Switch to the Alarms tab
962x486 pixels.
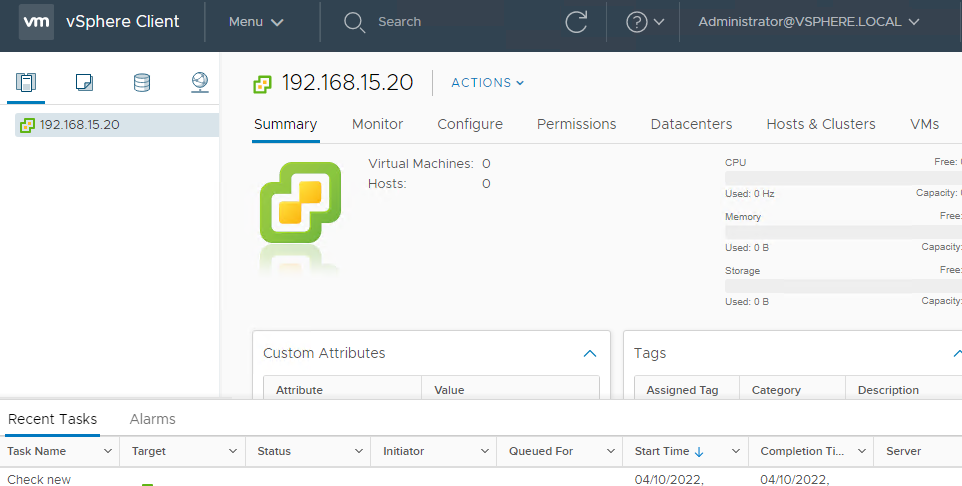pyautogui.click(x=153, y=419)
